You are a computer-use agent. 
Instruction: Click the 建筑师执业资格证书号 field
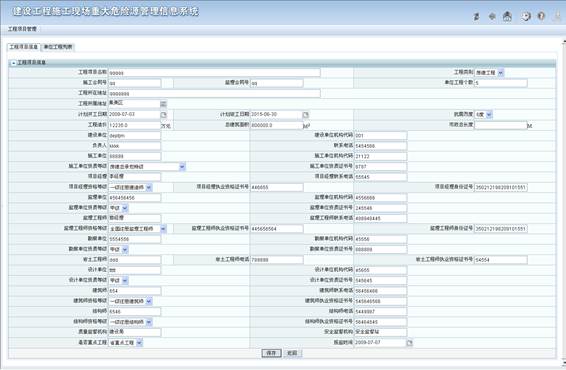pos(380,301)
